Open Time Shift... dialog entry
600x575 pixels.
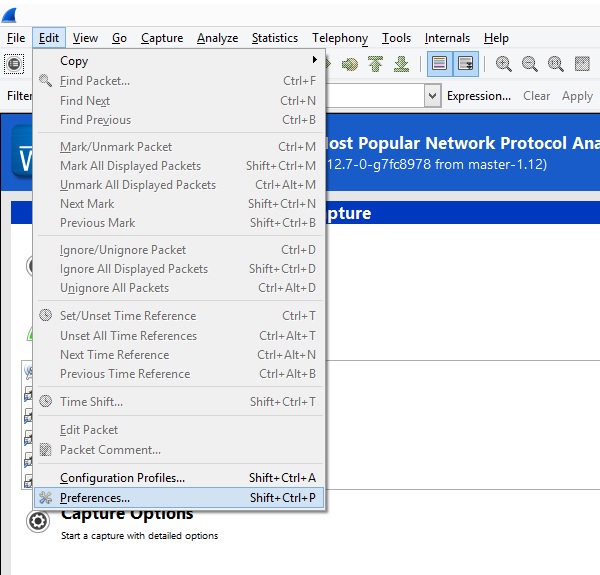pyautogui.click(x=179, y=401)
